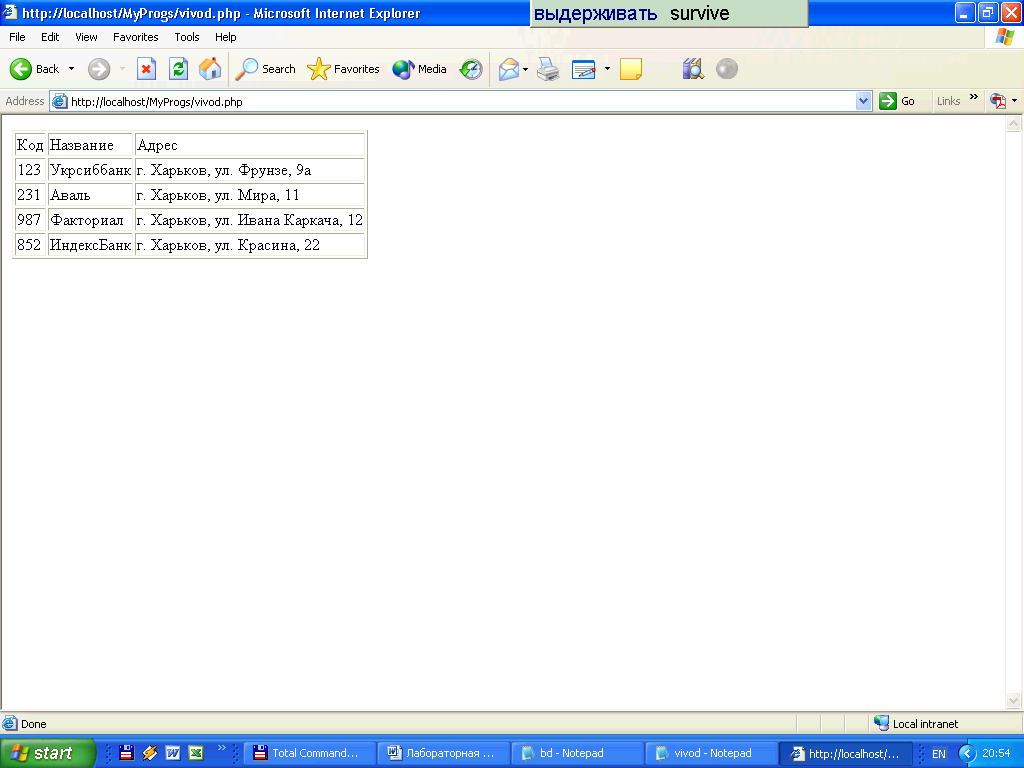1024x768 pixels.
Task: Click the page icon in address bar
Action: point(59,101)
